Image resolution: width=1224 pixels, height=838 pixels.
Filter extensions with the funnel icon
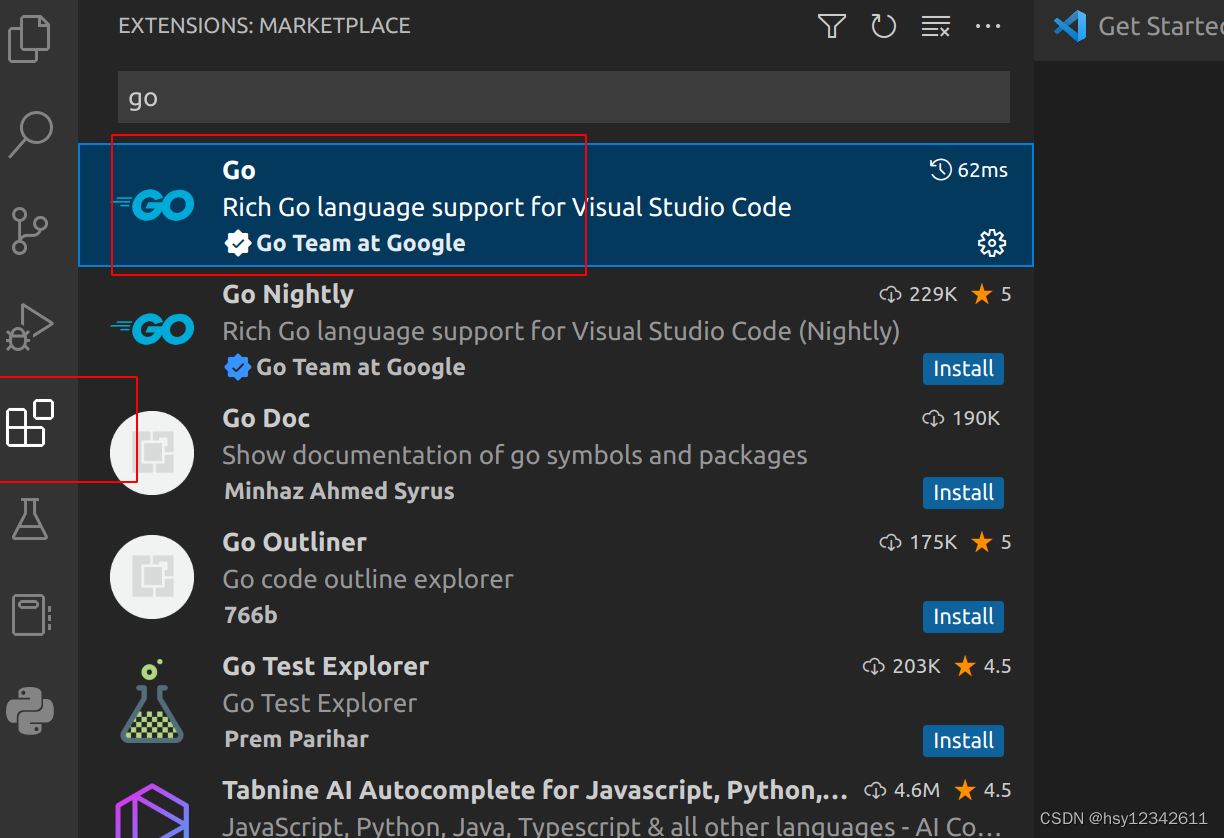click(832, 26)
